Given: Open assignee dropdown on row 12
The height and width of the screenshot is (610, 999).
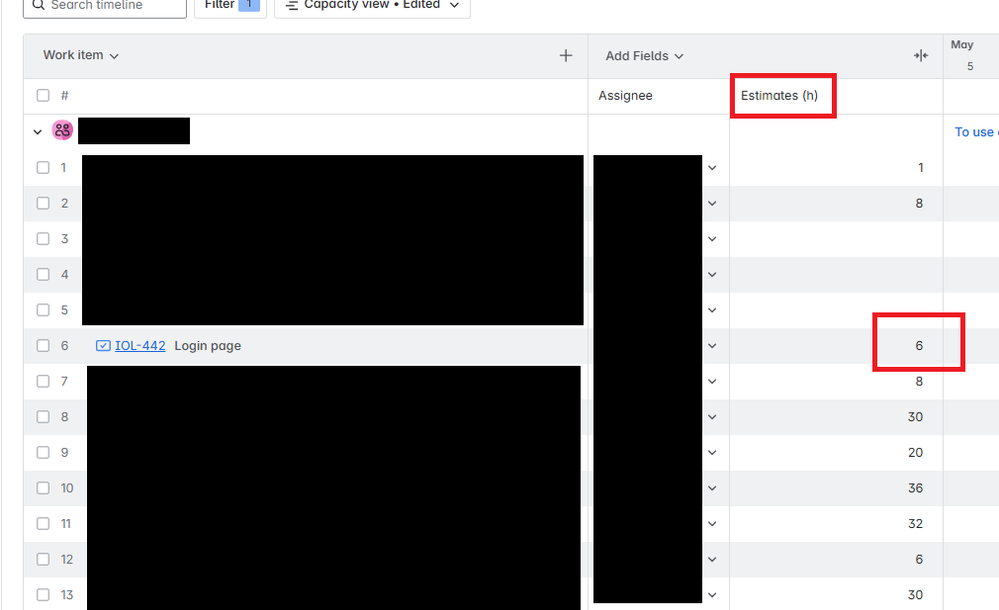Looking at the screenshot, I should [x=712, y=560].
